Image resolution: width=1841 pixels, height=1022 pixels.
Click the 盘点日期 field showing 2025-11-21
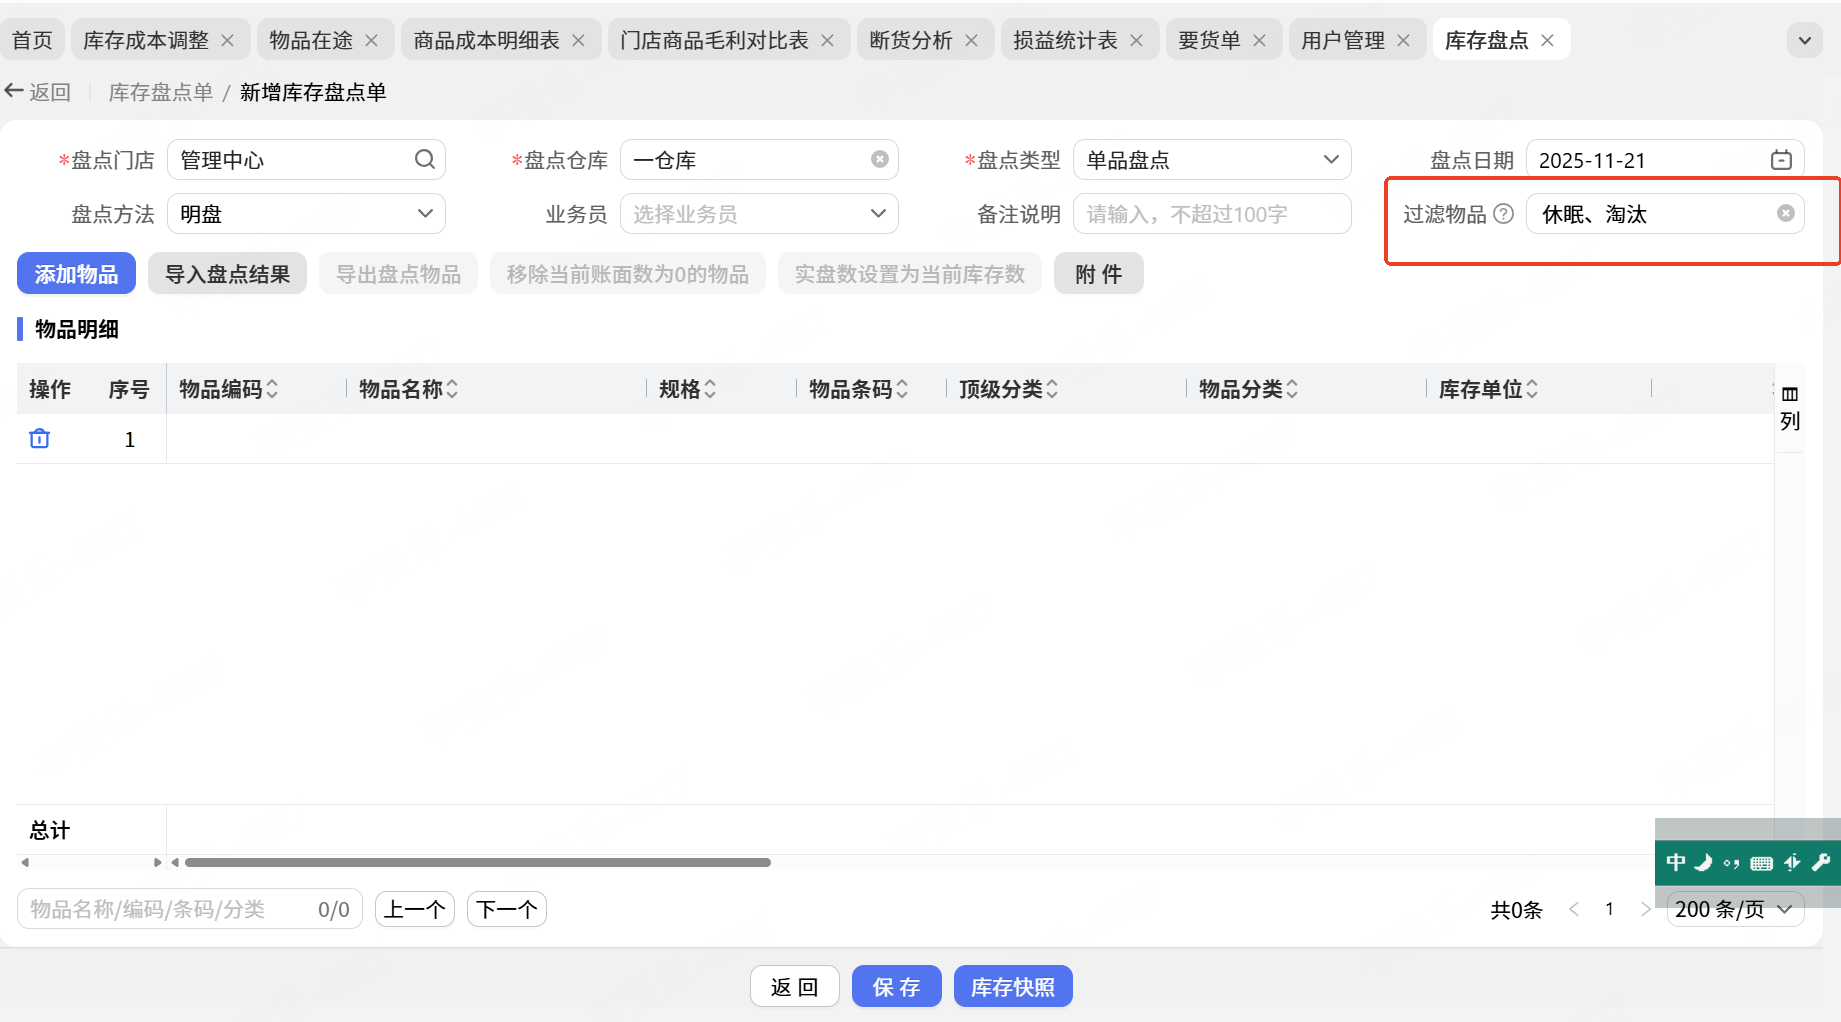pos(1665,160)
